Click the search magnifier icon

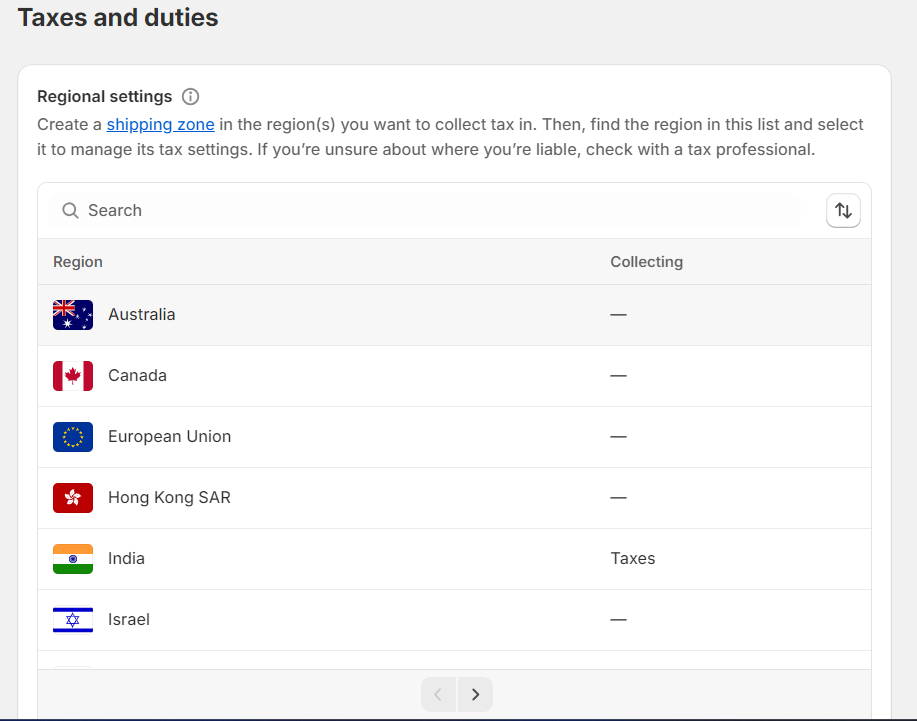tap(70, 211)
